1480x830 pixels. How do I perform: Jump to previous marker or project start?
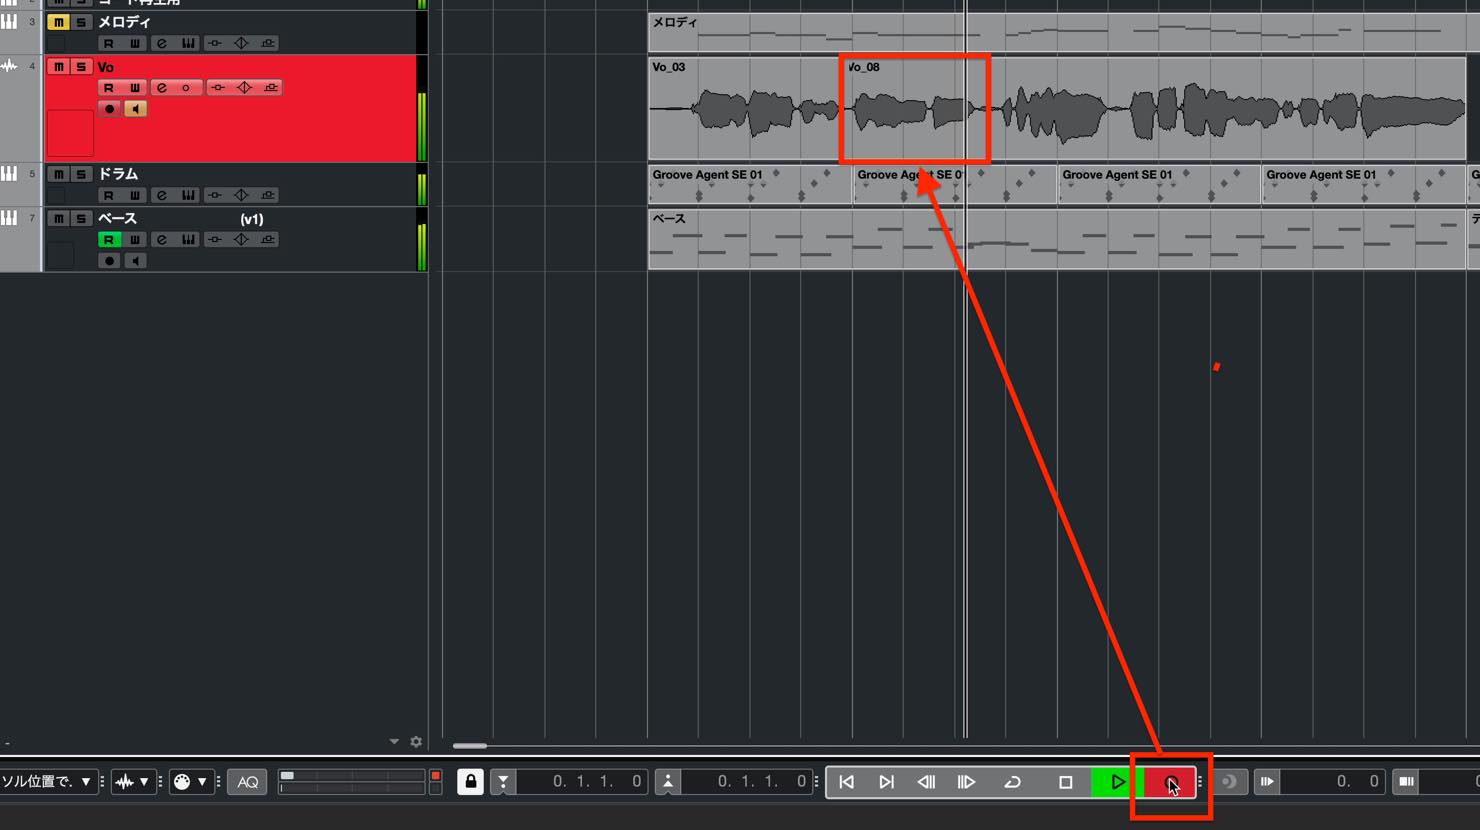(x=847, y=782)
